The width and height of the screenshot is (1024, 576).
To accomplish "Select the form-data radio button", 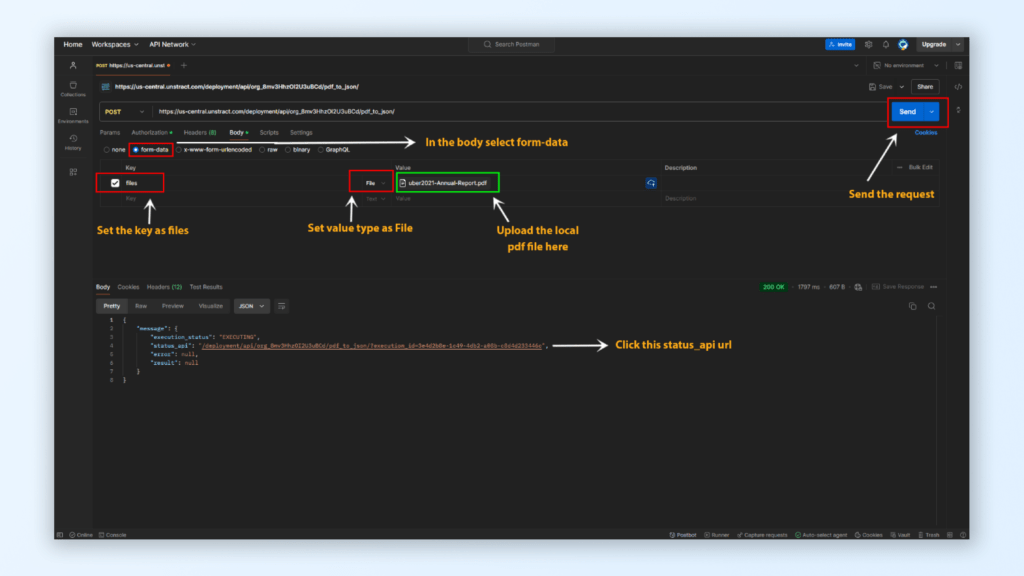I will pyautogui.click(x=136, y=150).
